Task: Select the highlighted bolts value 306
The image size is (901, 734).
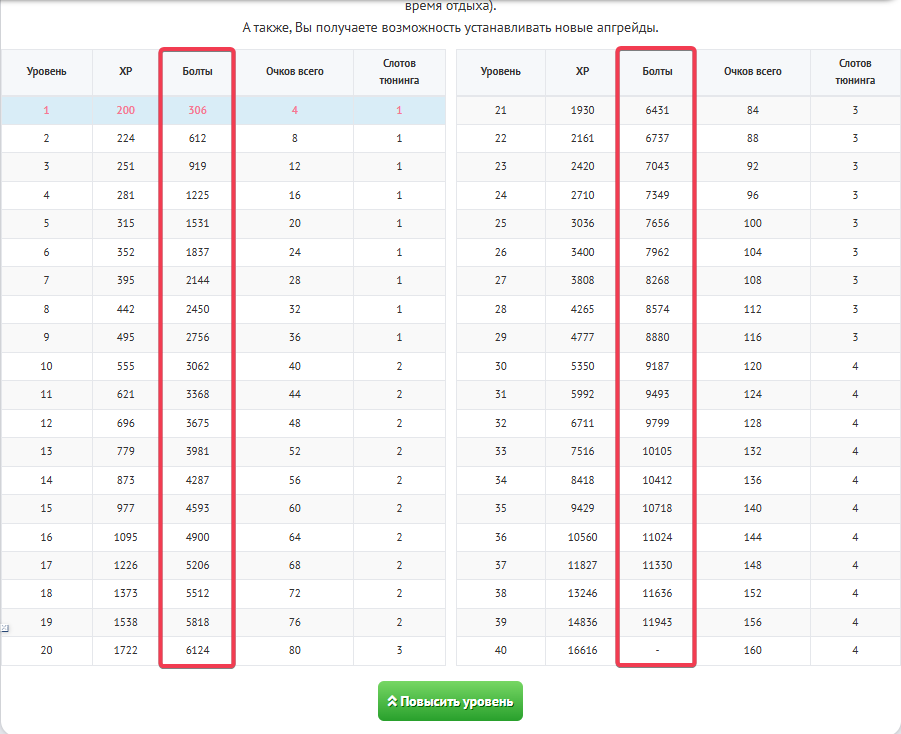Action: 197,110
